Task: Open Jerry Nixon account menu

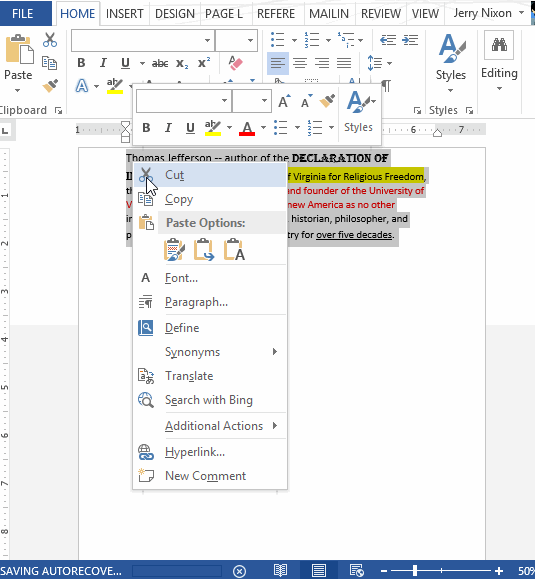Action: point(488,13)
